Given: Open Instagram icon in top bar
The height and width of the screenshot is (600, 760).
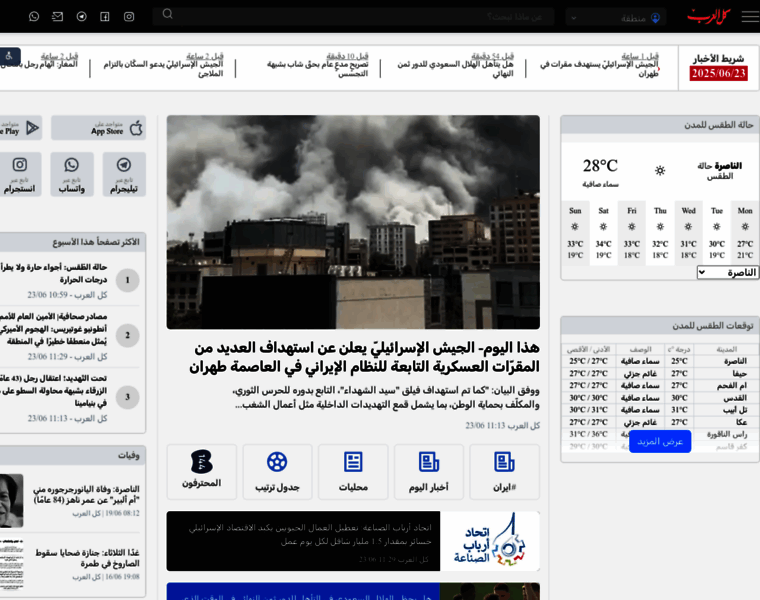Looking at the screenshot, I should [129, 16].
